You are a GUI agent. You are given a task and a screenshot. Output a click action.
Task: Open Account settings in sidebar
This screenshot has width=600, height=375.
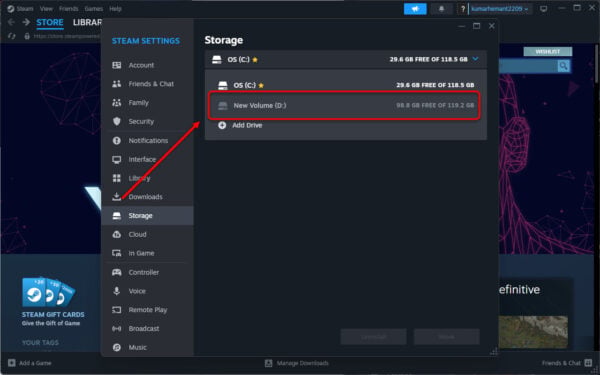click(x=147, y=65)
